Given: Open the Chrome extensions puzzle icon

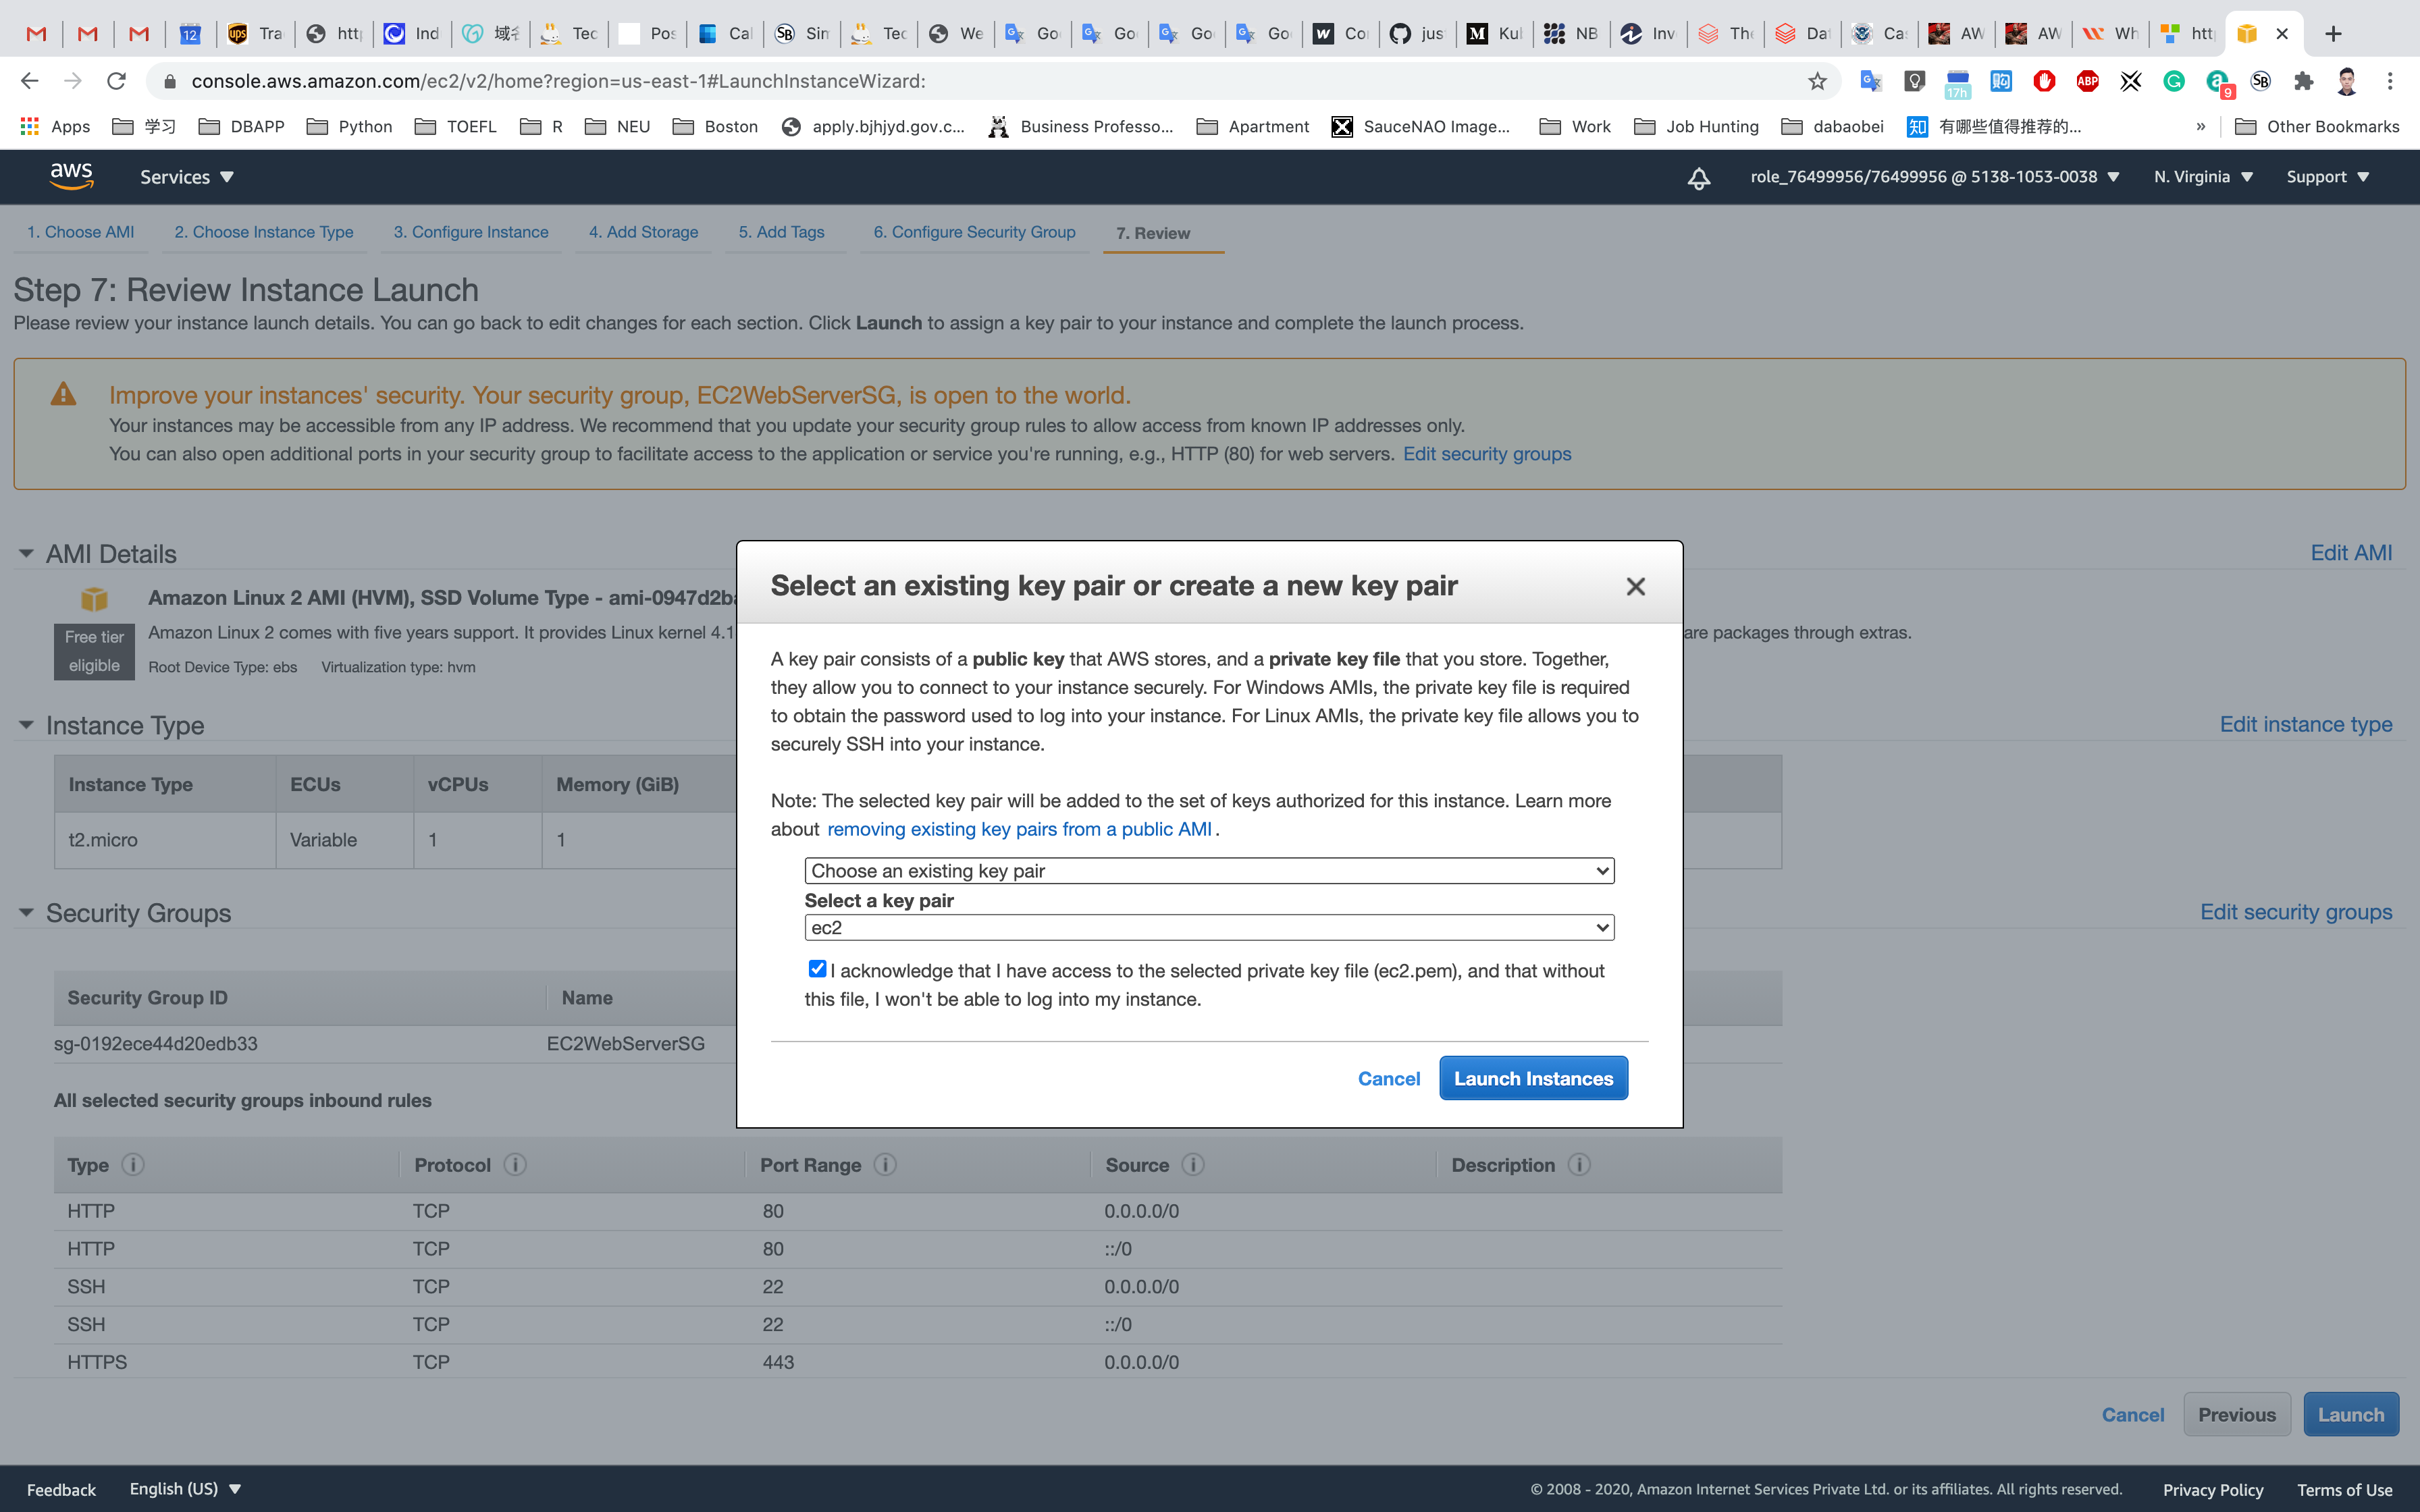Looking at the screenshot, I should point(2303,82).
